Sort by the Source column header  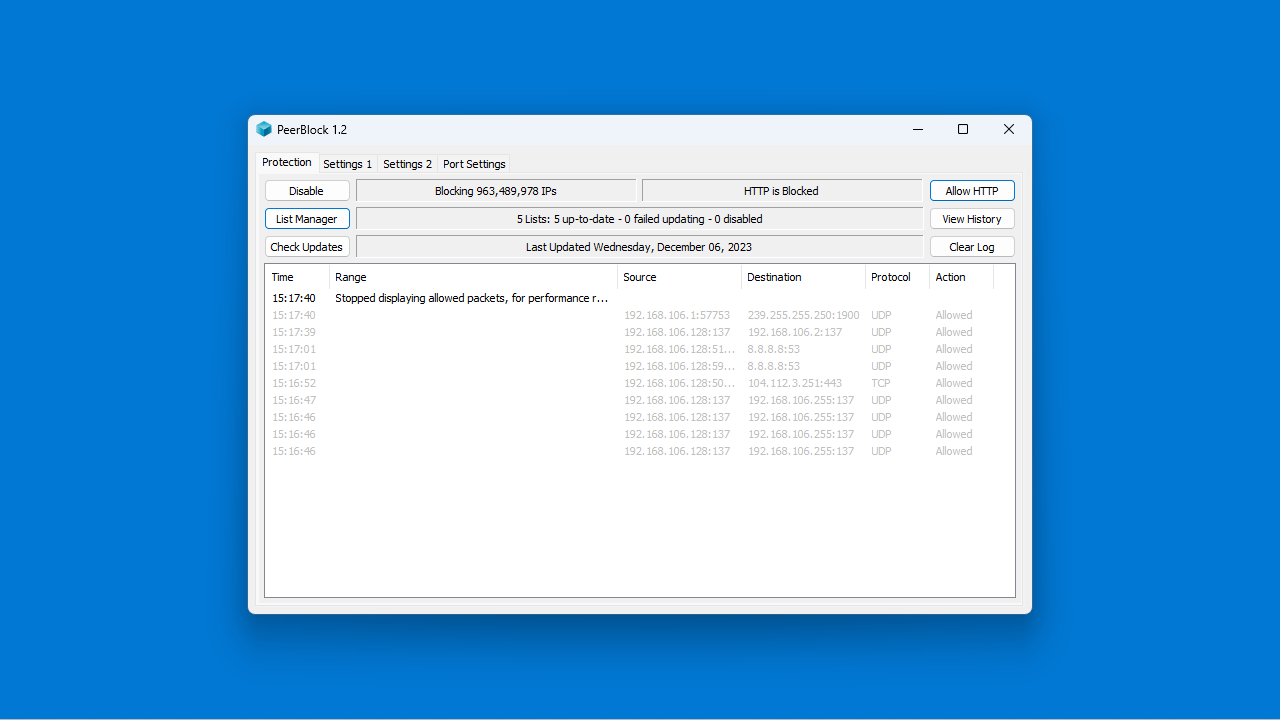tap(679, 277)
